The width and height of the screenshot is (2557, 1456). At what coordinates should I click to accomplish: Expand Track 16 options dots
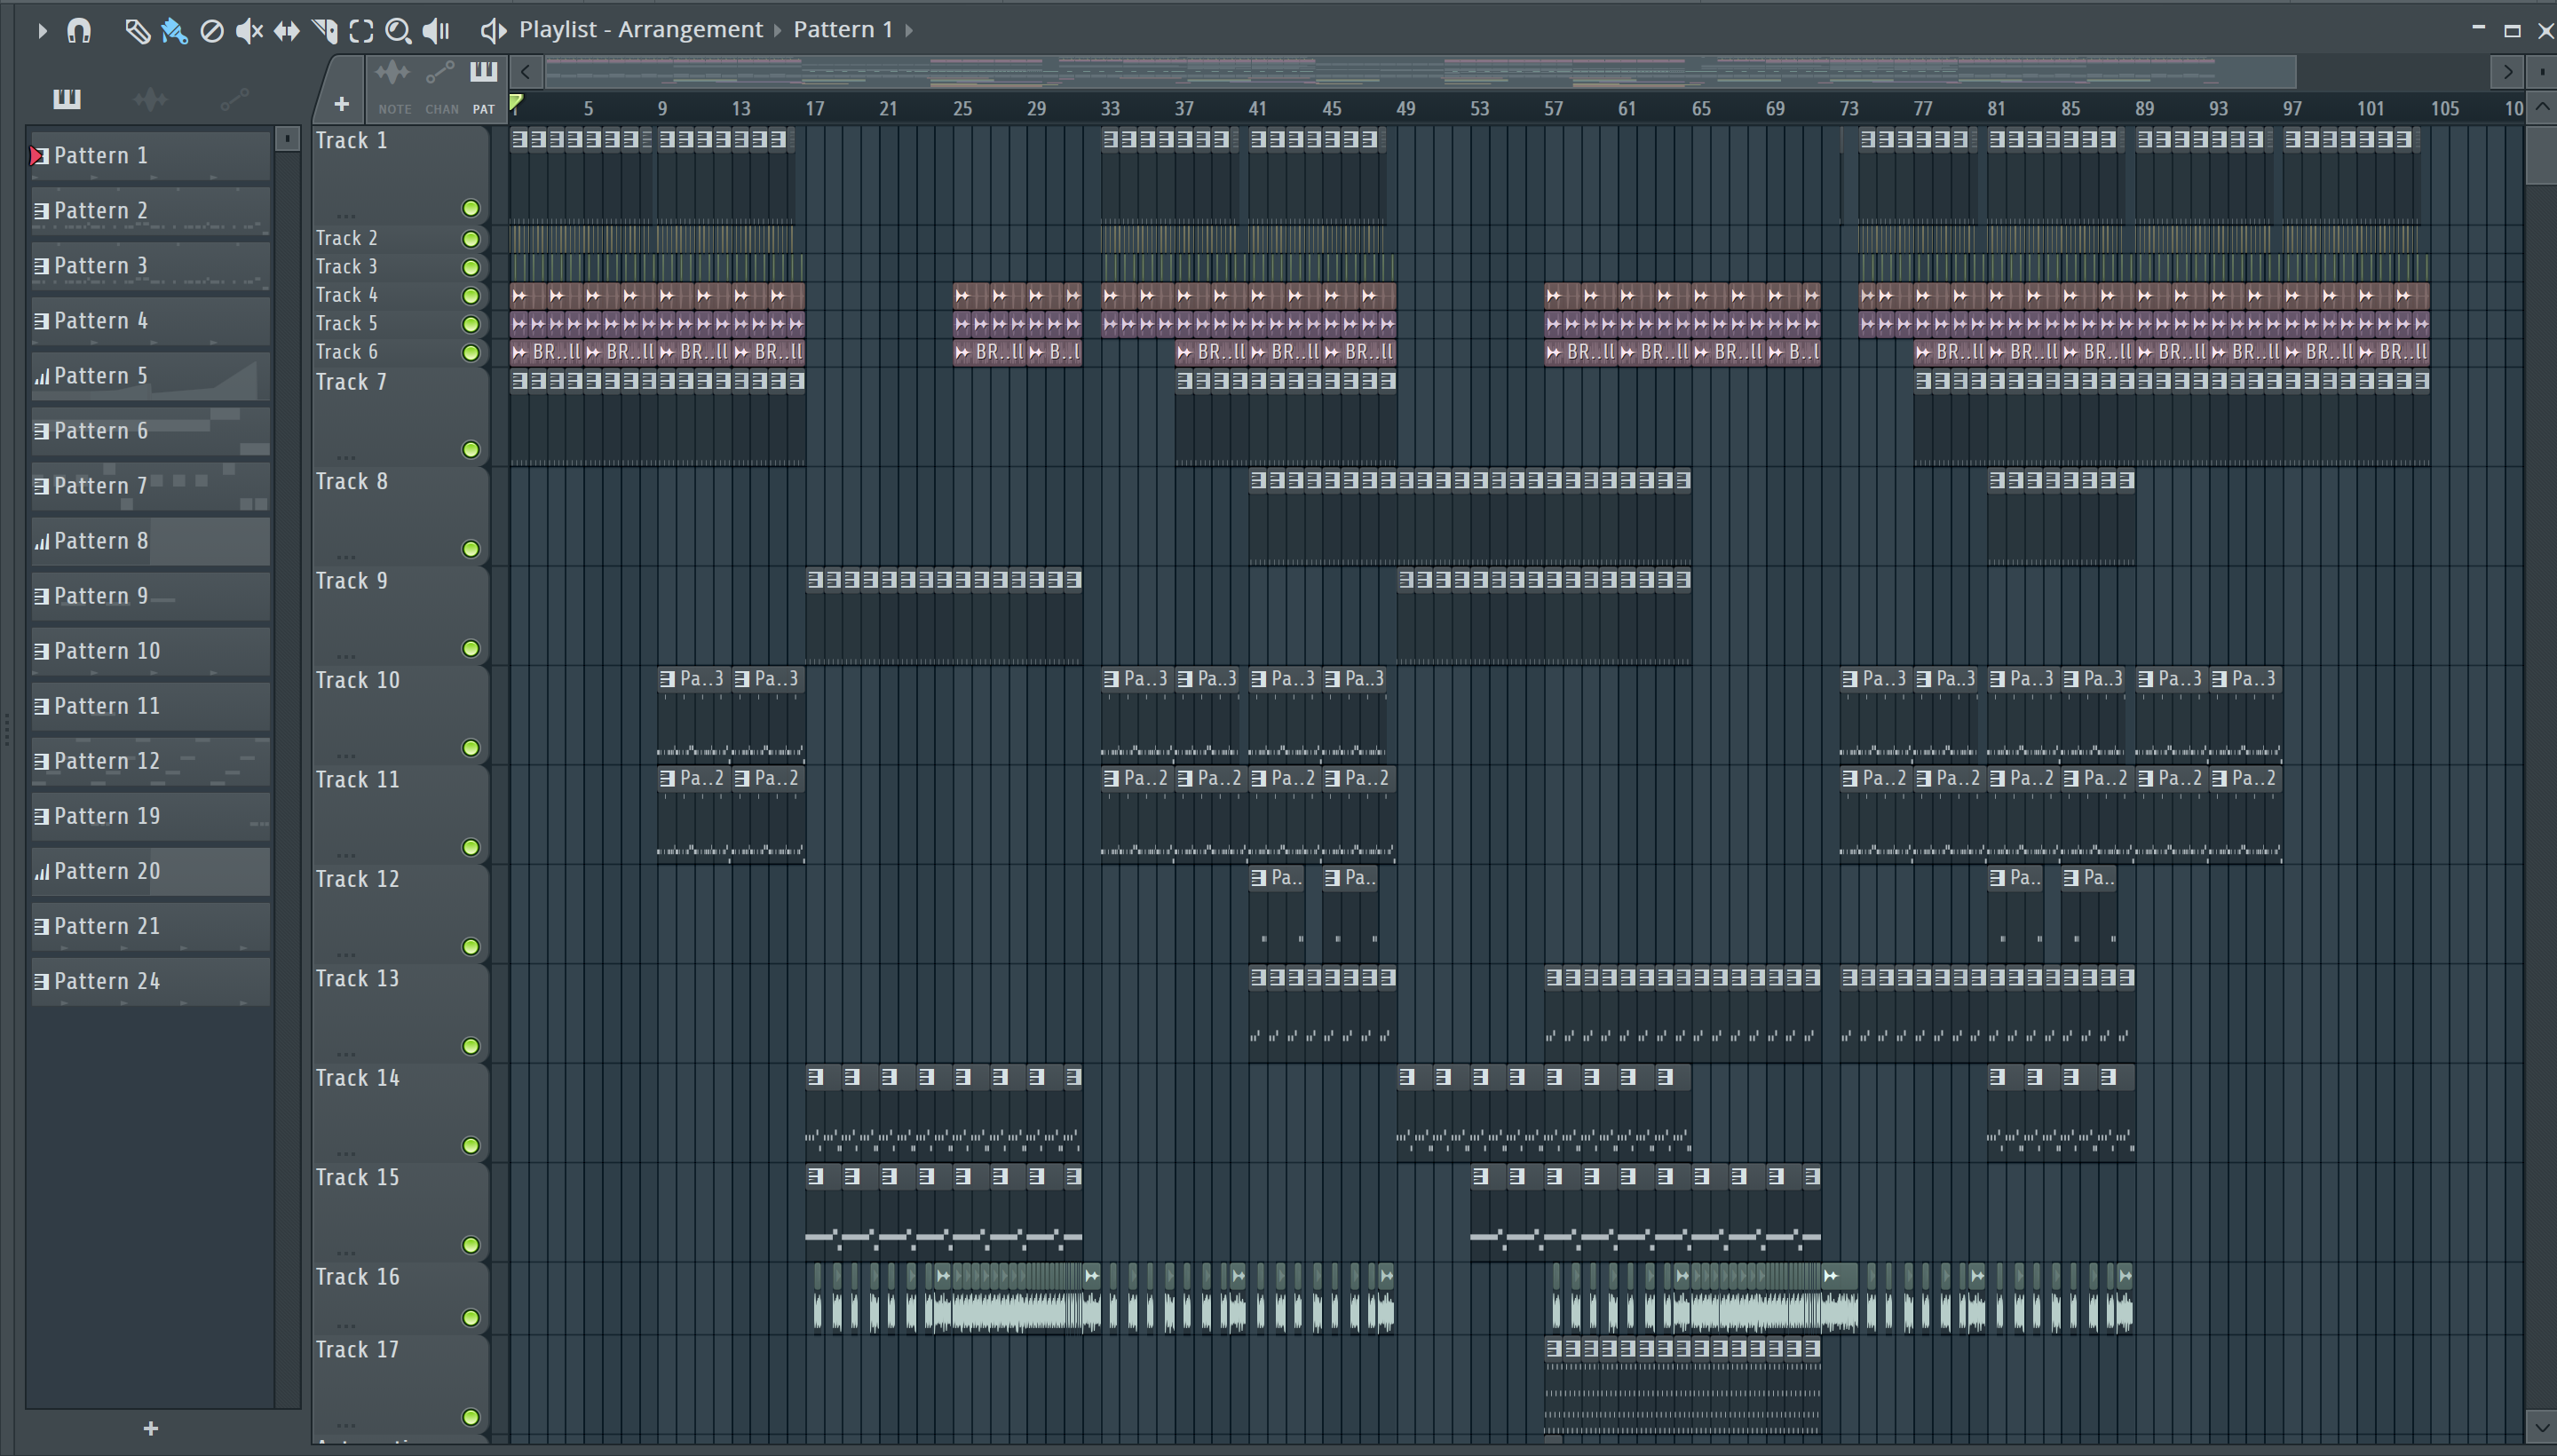(346, 1325)
